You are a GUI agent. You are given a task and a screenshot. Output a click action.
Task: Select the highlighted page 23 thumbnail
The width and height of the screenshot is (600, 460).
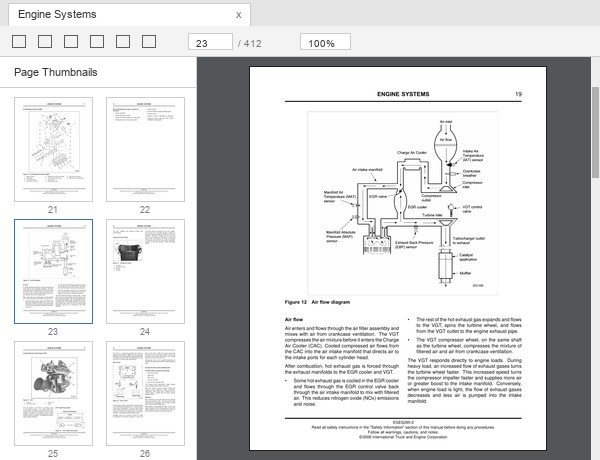(x=54, y=271)
